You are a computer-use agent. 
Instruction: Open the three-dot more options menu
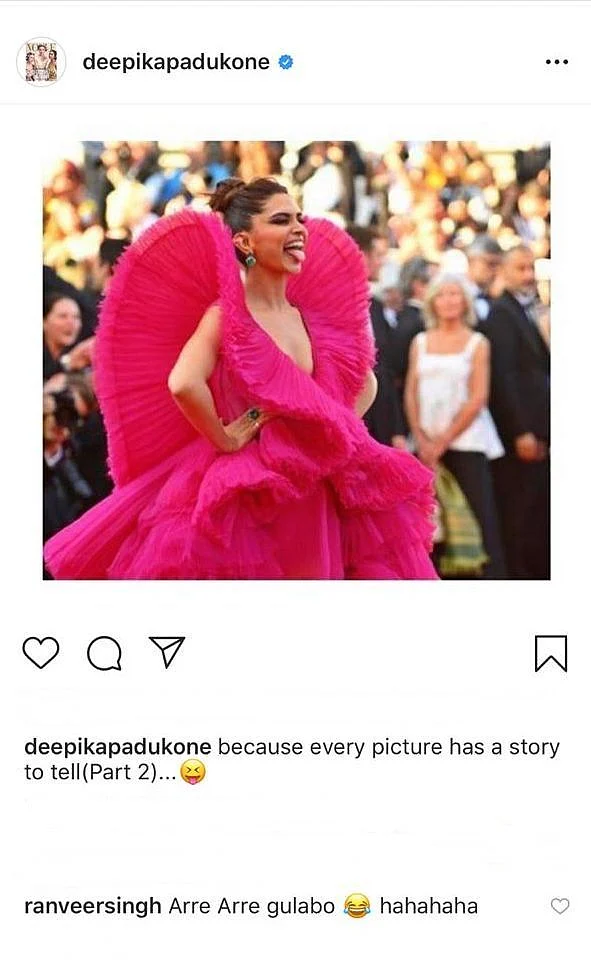pos(556,62)
